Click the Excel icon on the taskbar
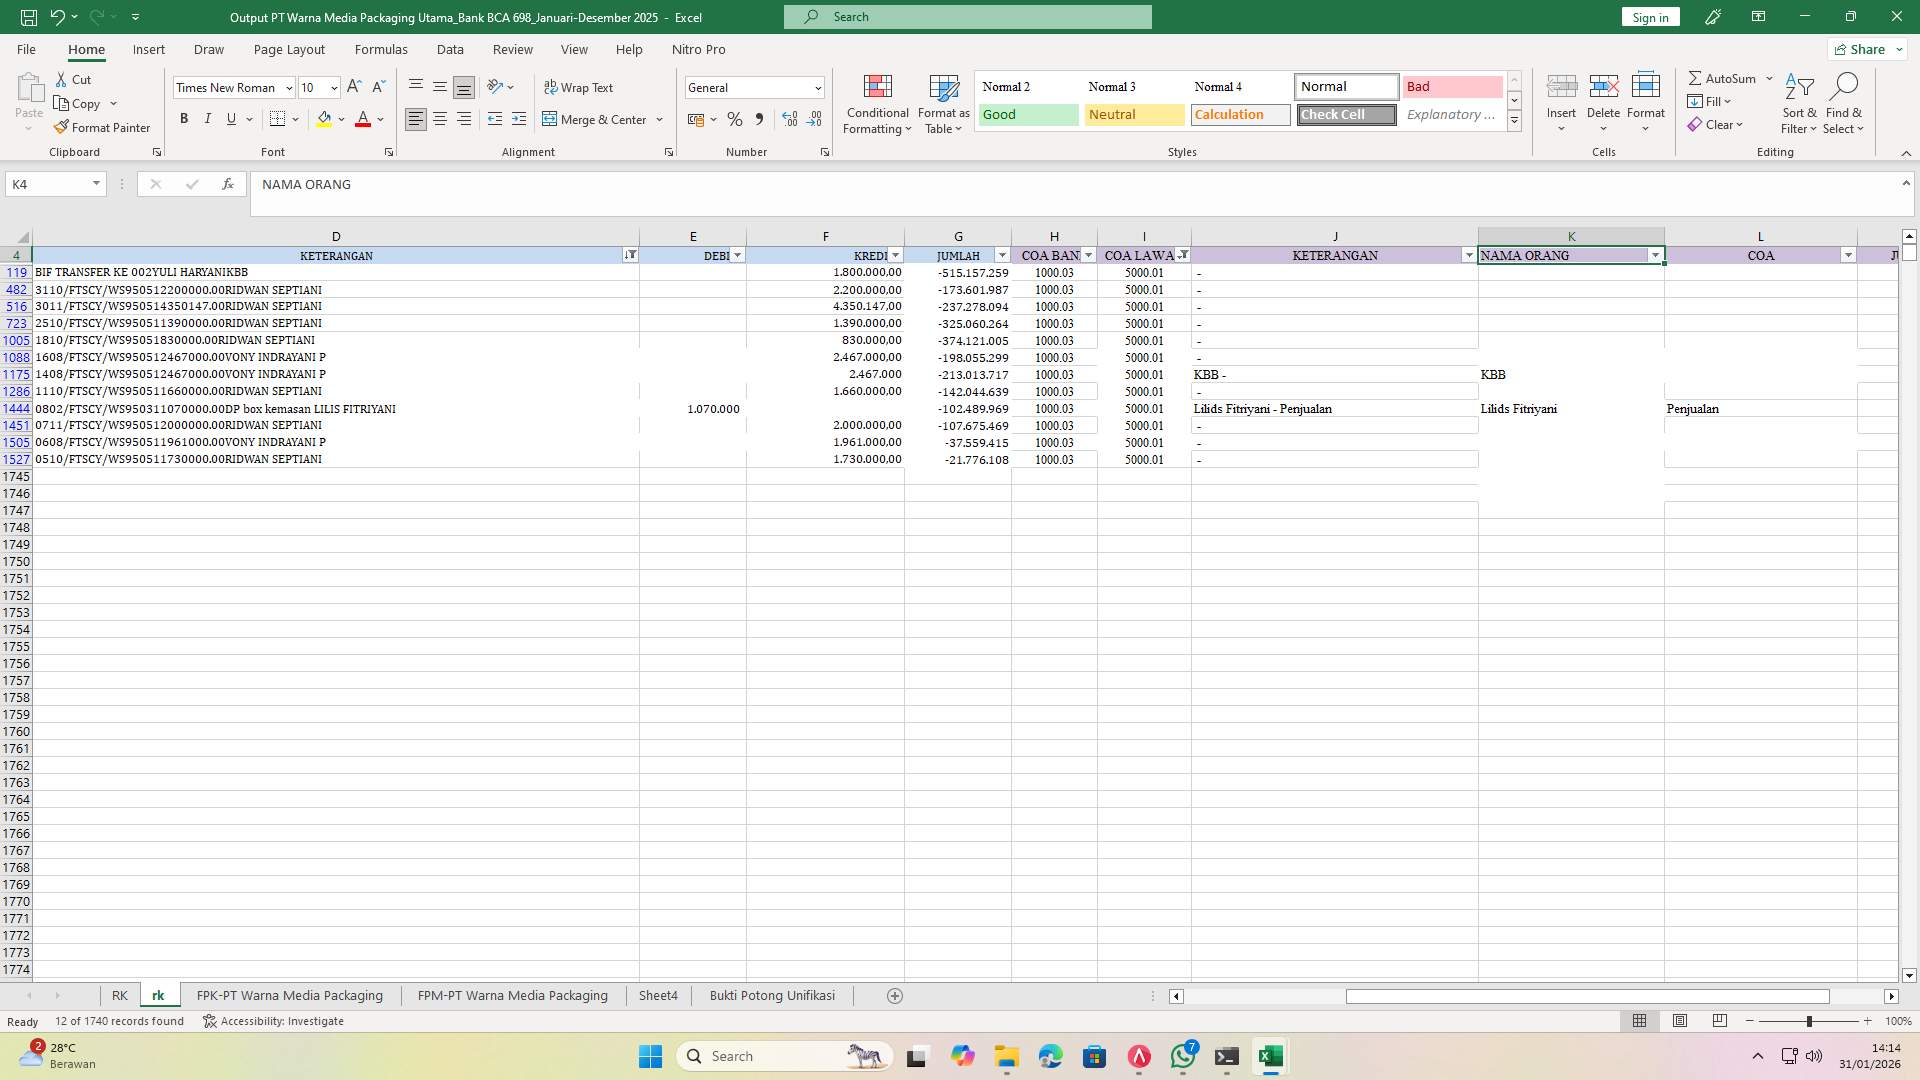This screenshot has height=1080, width=1920. [1271, 1056]
